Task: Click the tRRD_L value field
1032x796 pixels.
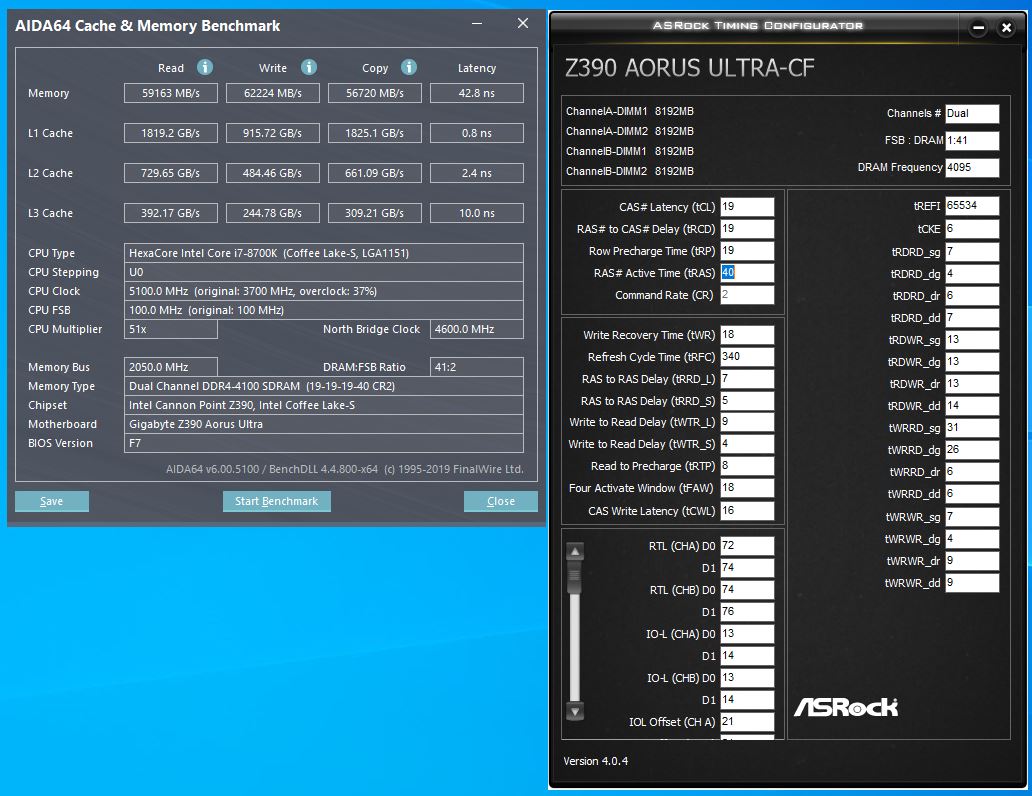Action: [747, 379]
